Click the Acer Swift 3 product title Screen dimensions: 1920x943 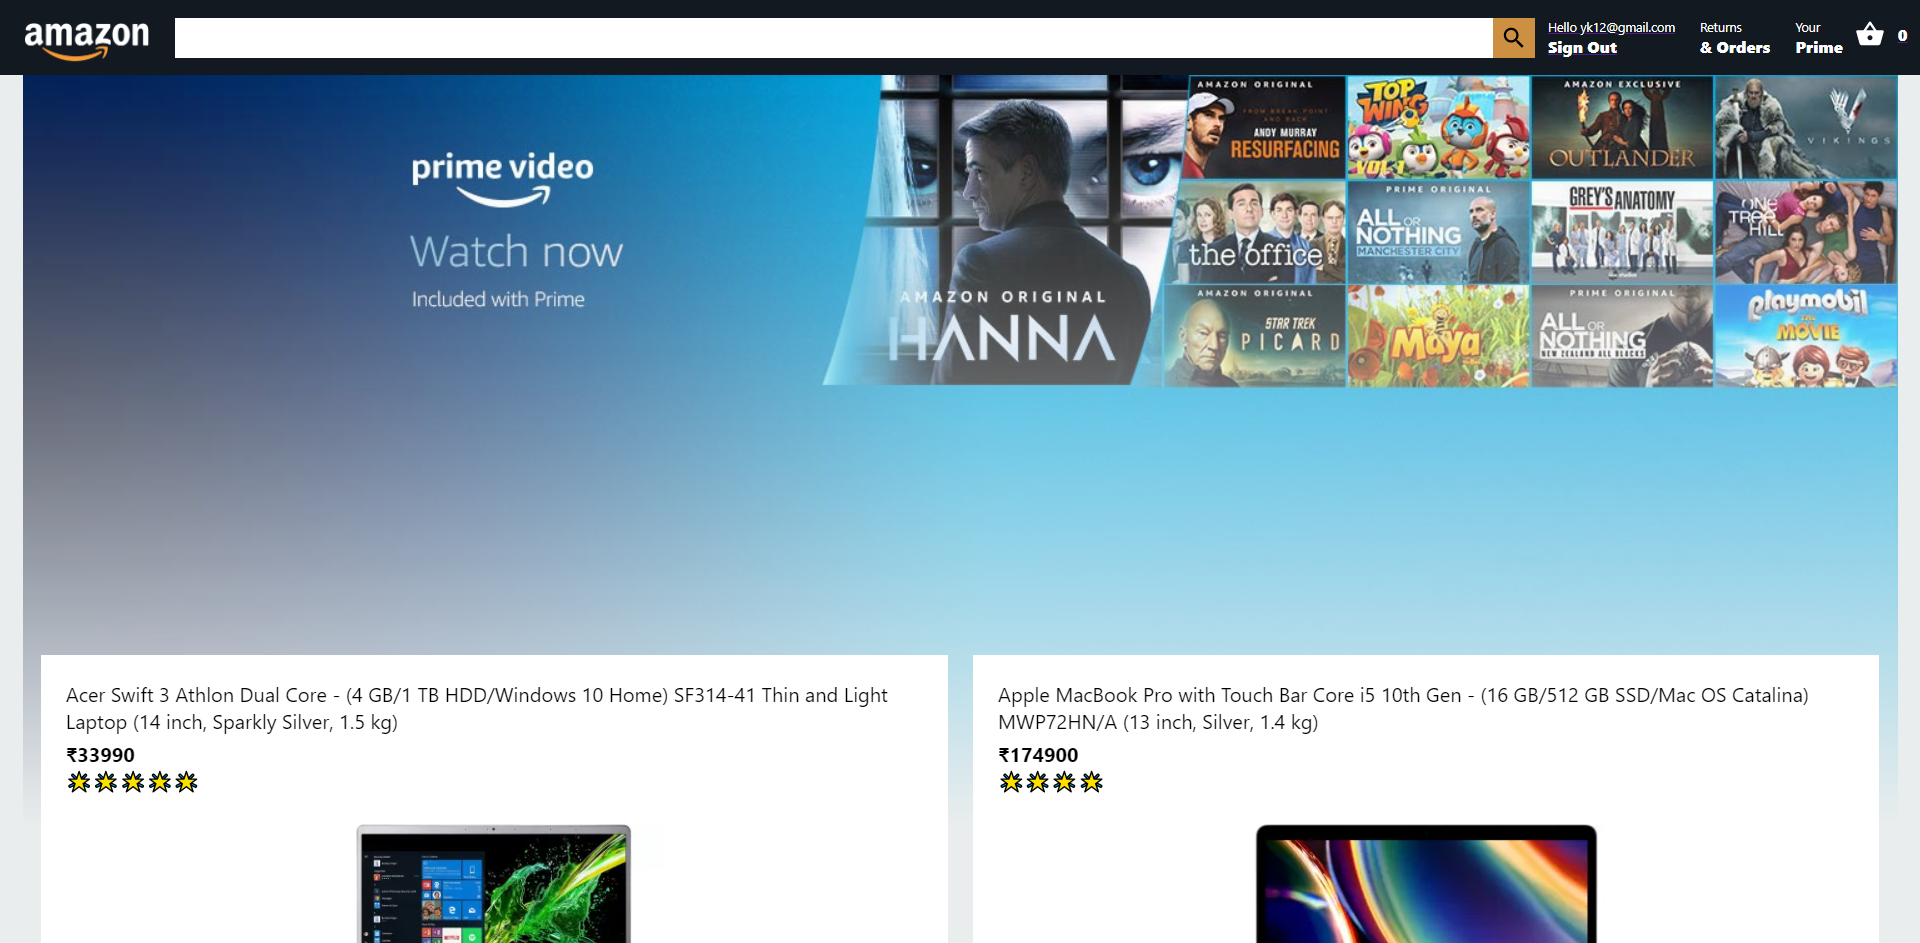(476, 708)
